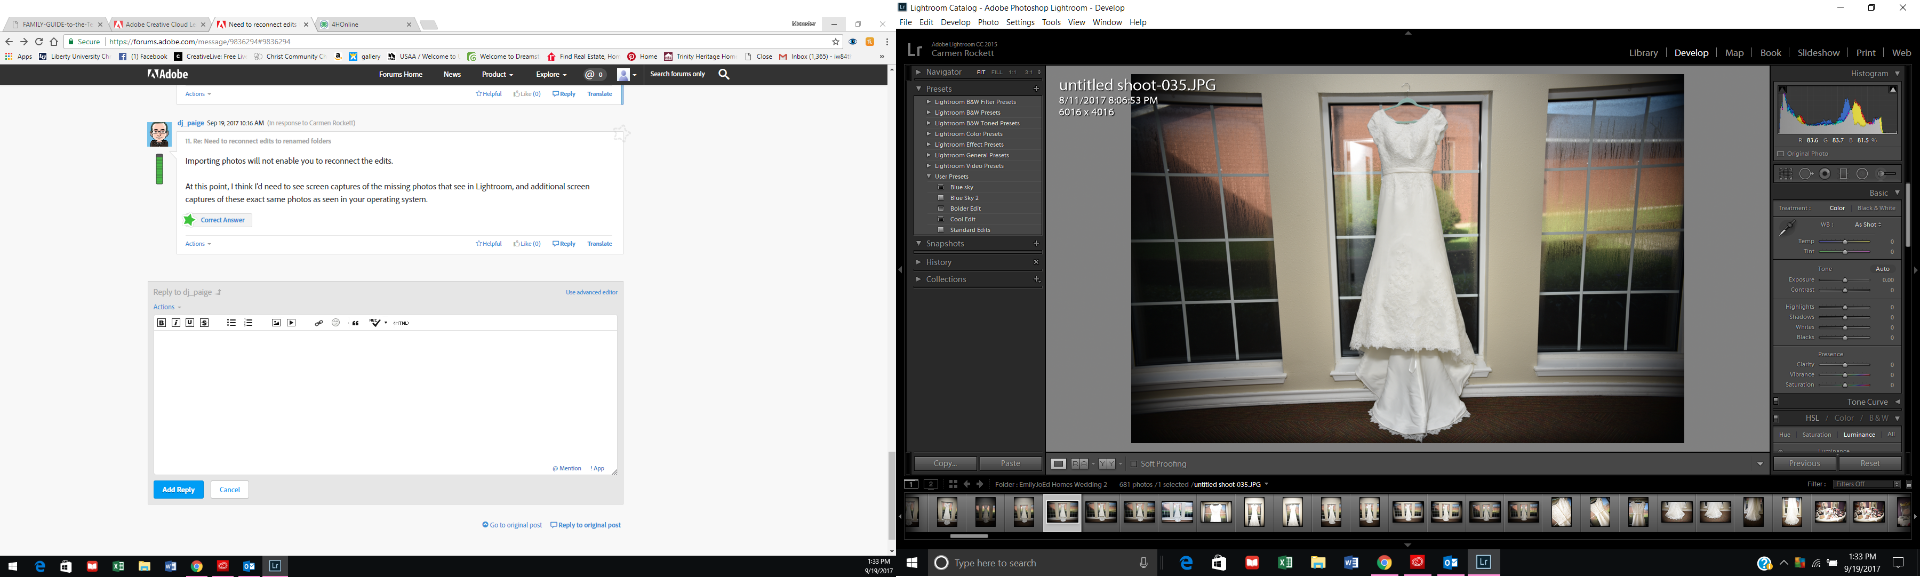
Task: Click the main window display button labeled 1
Action: [911, 484]
